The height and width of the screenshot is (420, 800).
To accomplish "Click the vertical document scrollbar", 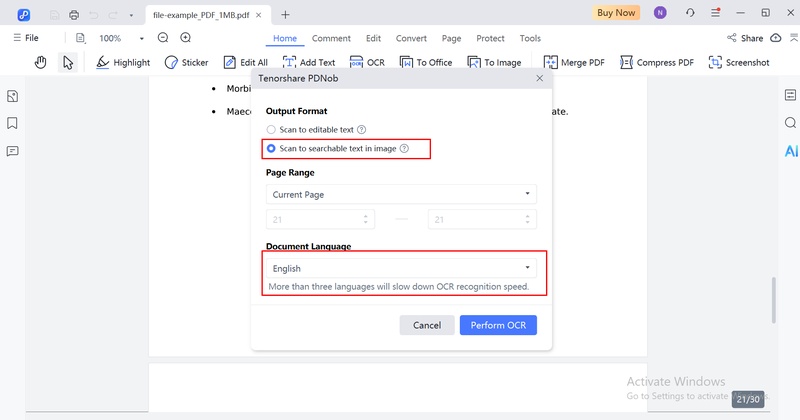I will point(773,300).
